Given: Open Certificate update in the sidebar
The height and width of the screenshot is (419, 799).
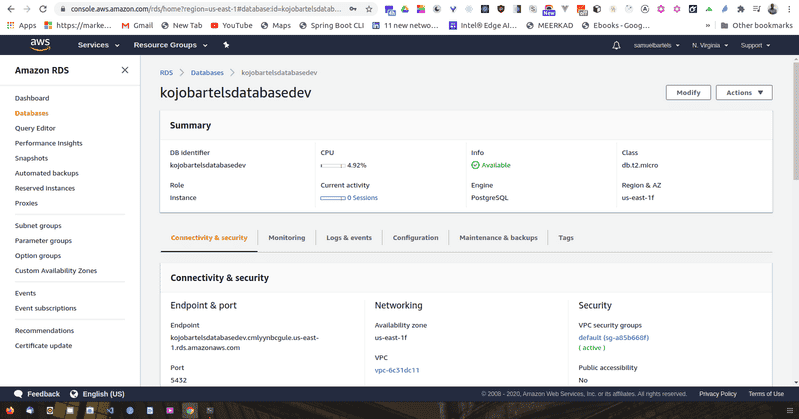Looking at the screenshot, I should pyautogui.click(x=43, y=346).
